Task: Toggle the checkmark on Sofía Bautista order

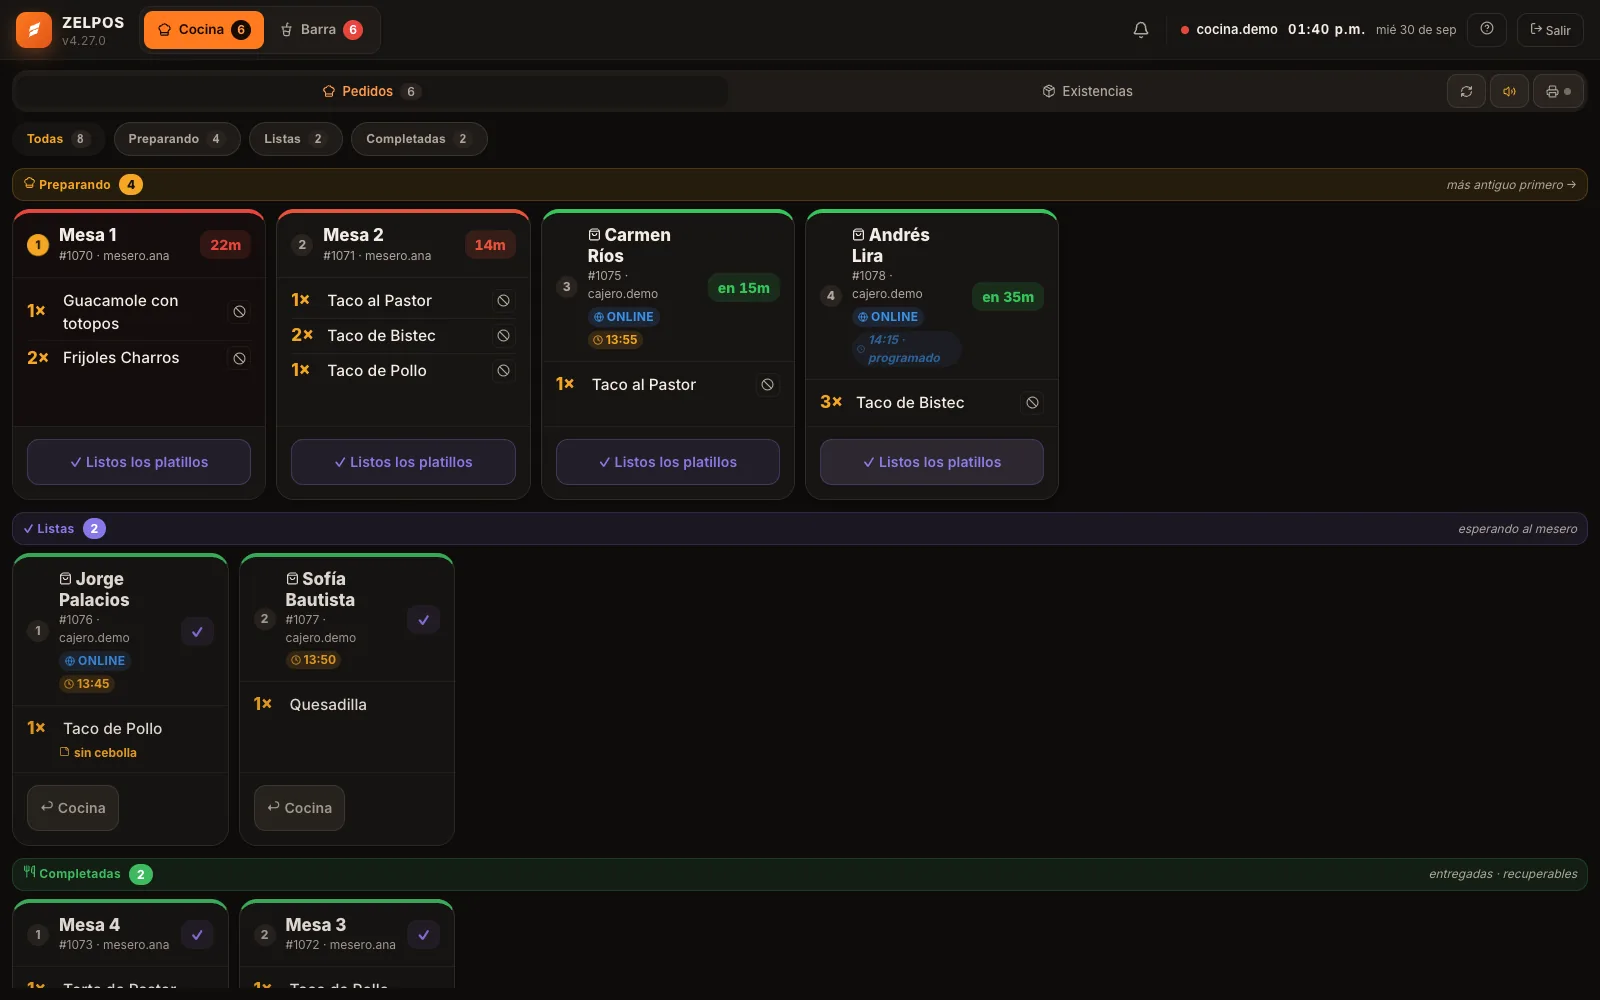Action: coord(423,620)
